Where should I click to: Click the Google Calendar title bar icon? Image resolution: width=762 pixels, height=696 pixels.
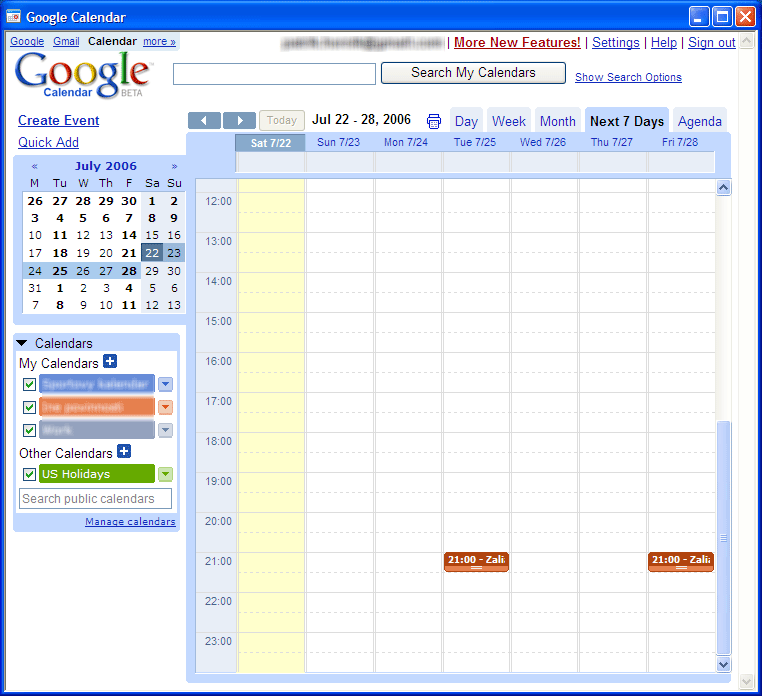point(14,17)
